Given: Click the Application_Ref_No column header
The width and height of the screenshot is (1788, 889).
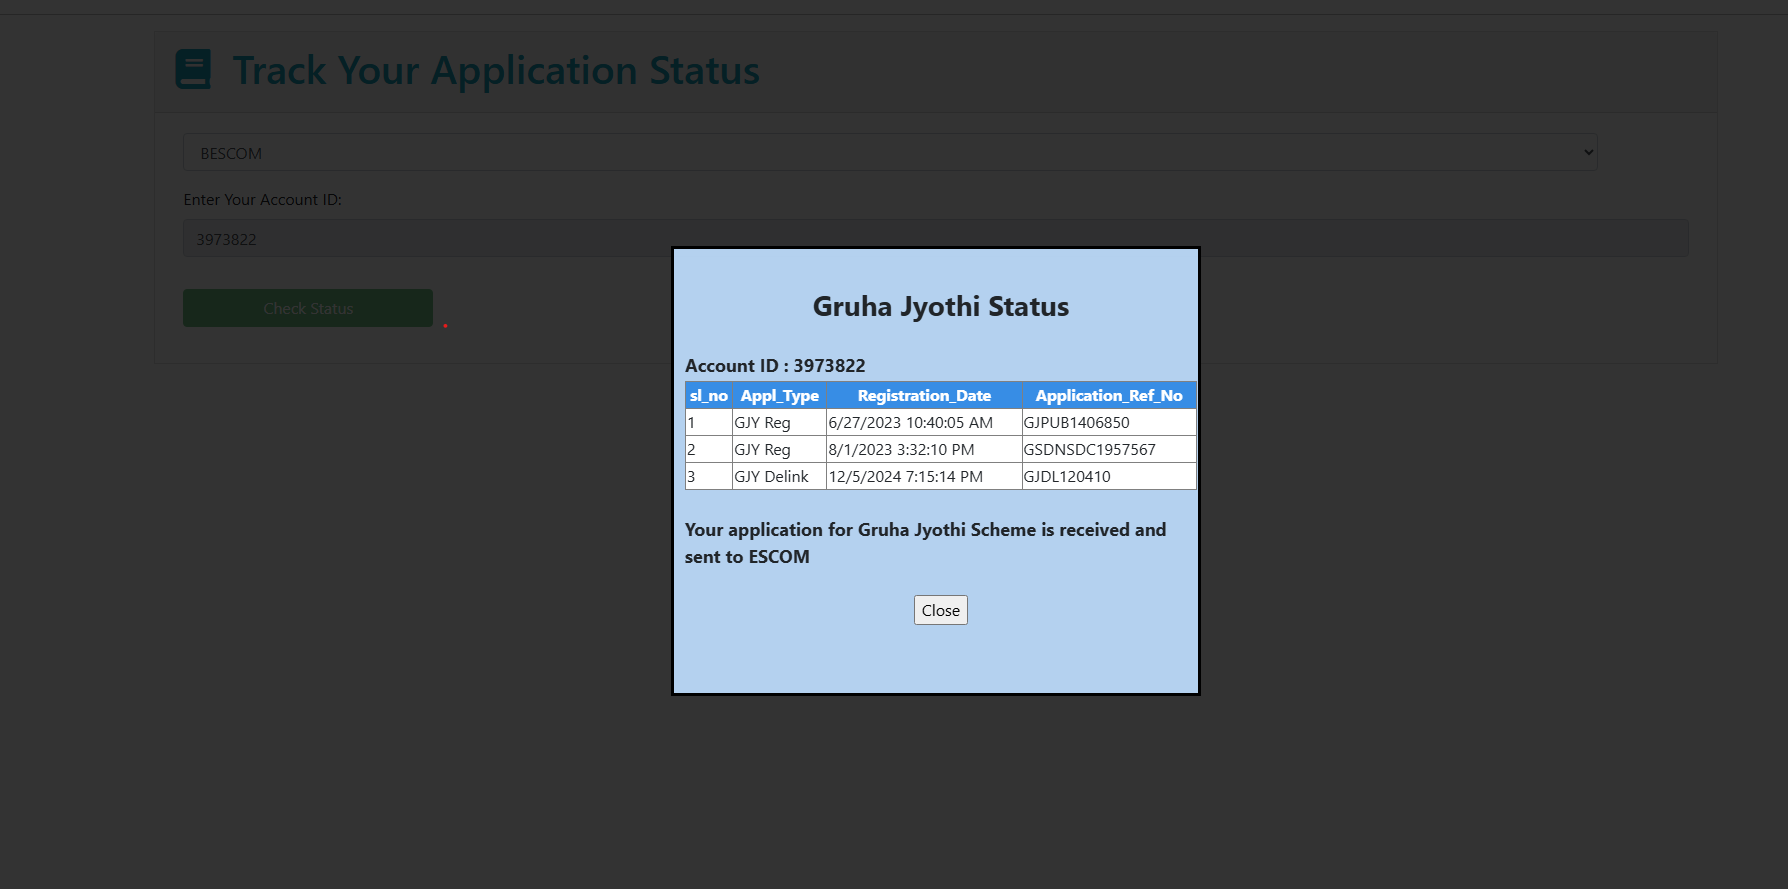Looking at the screenshot, I should coord(1108,396).
